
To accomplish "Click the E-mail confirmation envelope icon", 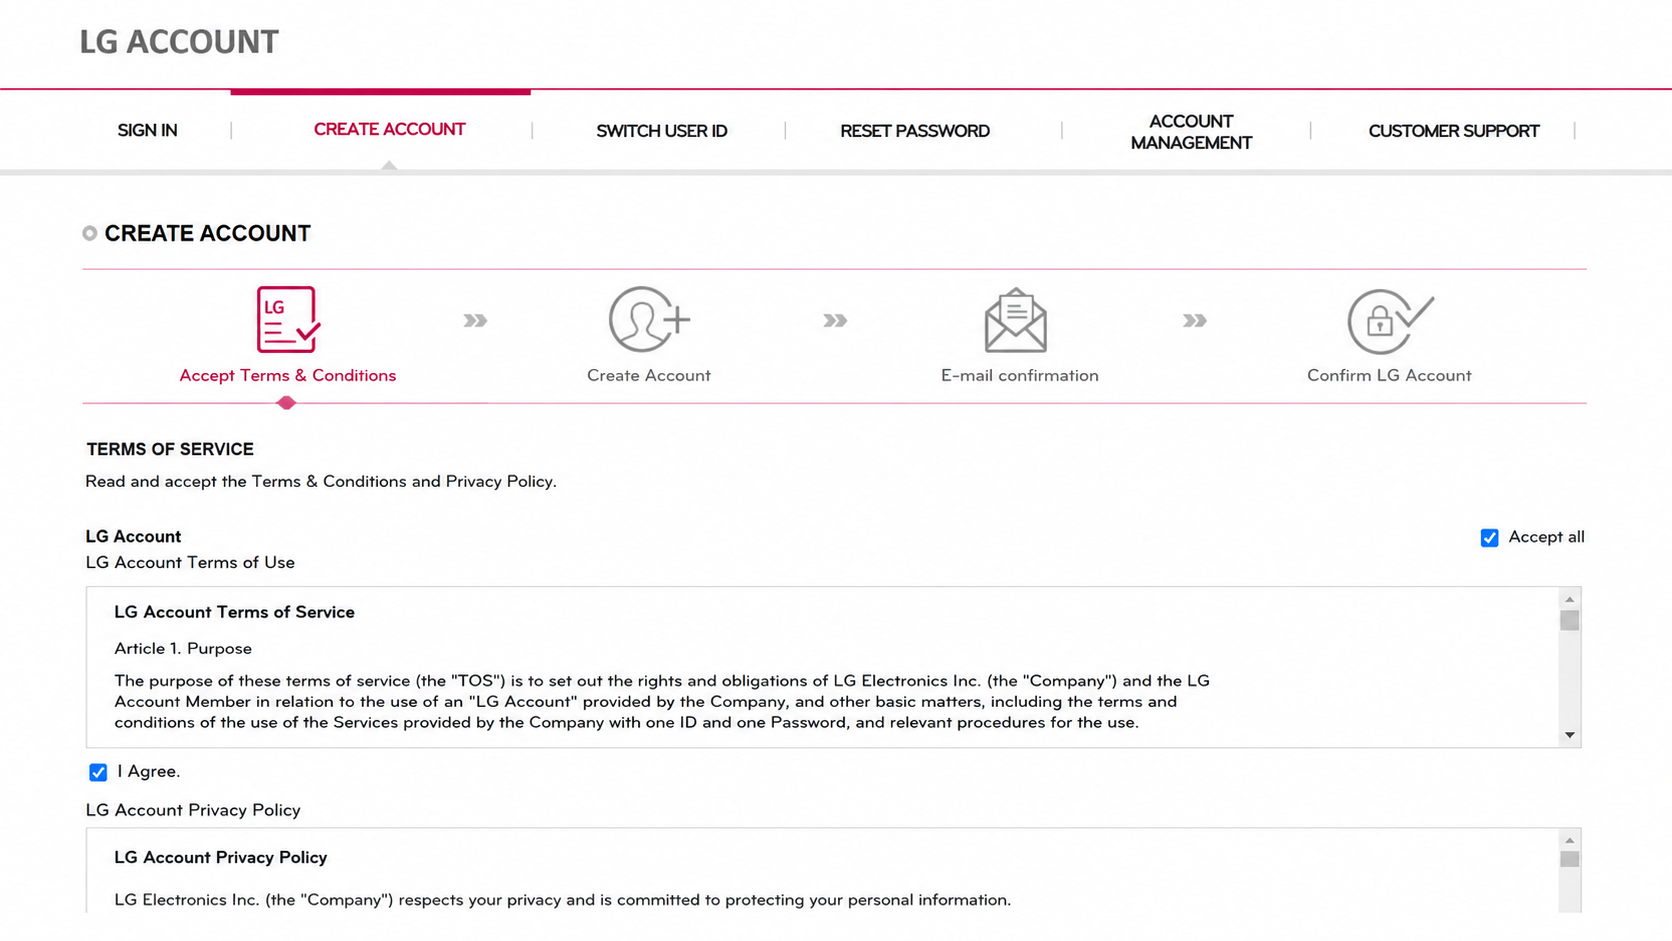I will (x=1016, y=320).
